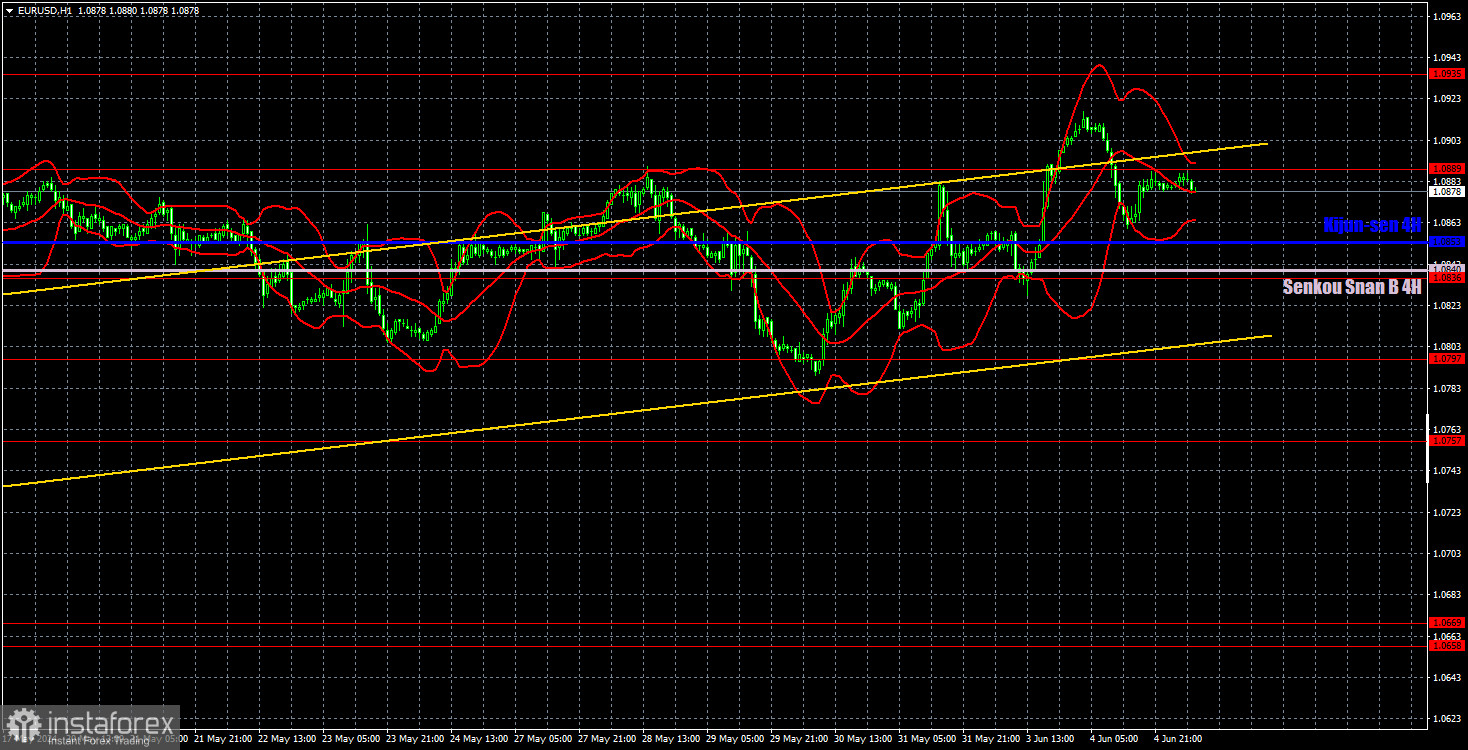
Task: Click the 1.0623 price axis label
Action: click(1447, 718)
